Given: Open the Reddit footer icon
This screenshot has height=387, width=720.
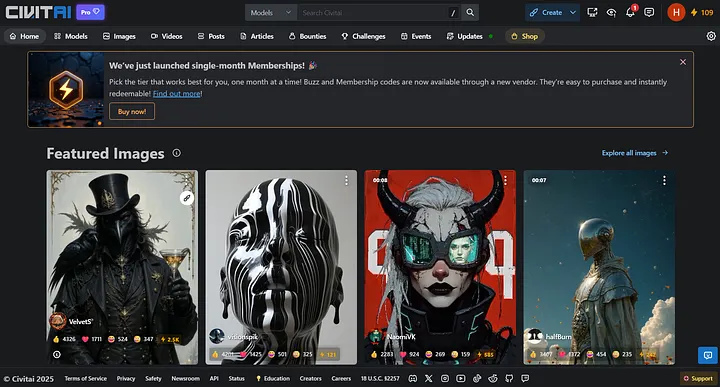Looking at the screenshot, I should point(493,378).
